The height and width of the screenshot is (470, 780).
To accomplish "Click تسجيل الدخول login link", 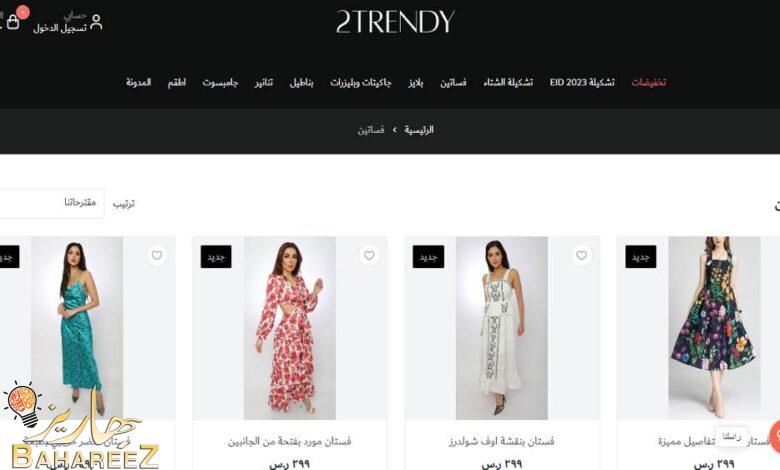I will (x=60, y=28).
